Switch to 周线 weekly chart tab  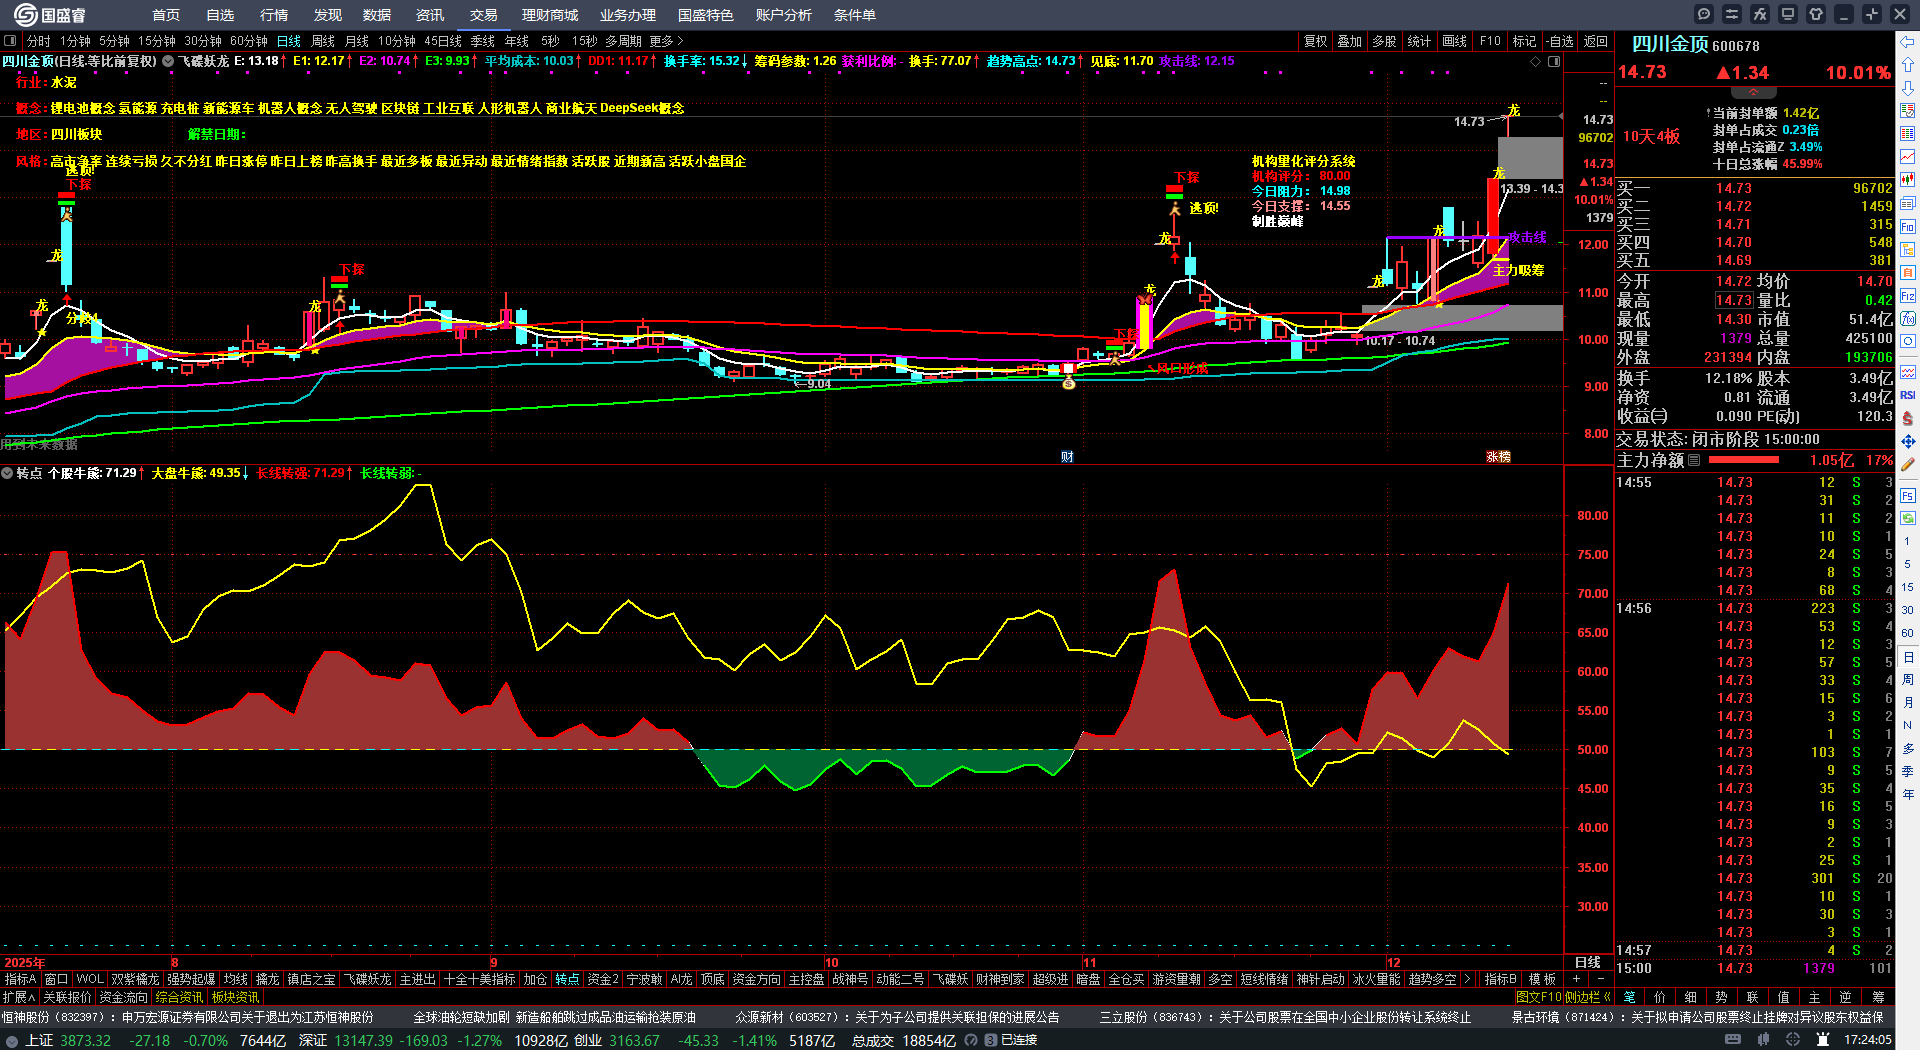click(x=323, y=41)
